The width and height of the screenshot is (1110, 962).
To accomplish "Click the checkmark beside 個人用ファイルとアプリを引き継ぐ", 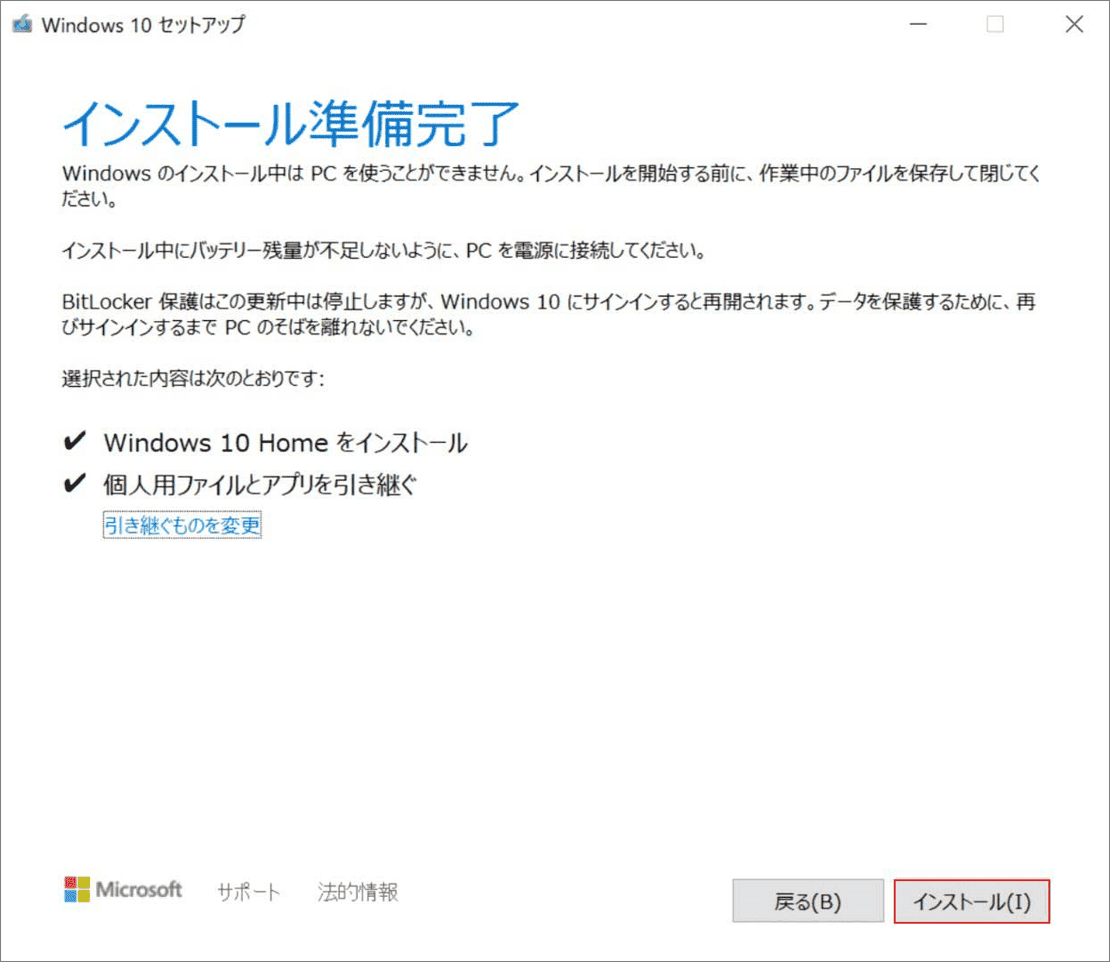I will coord(74,483).
